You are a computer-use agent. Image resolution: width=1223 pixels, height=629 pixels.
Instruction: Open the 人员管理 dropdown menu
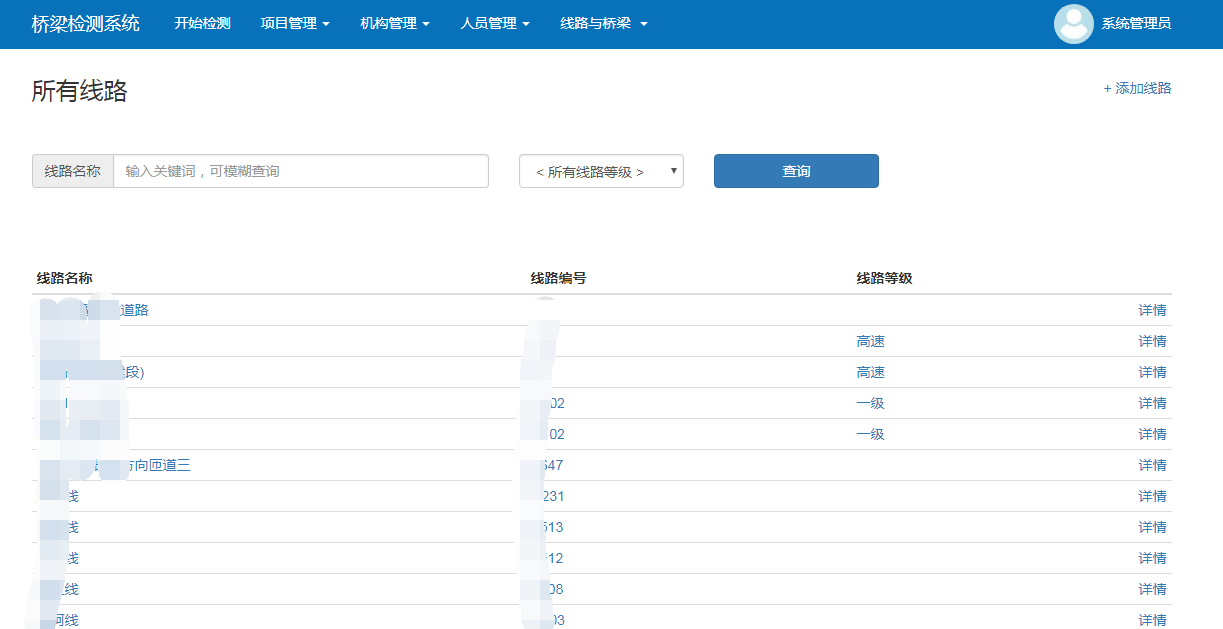[495, 24]
